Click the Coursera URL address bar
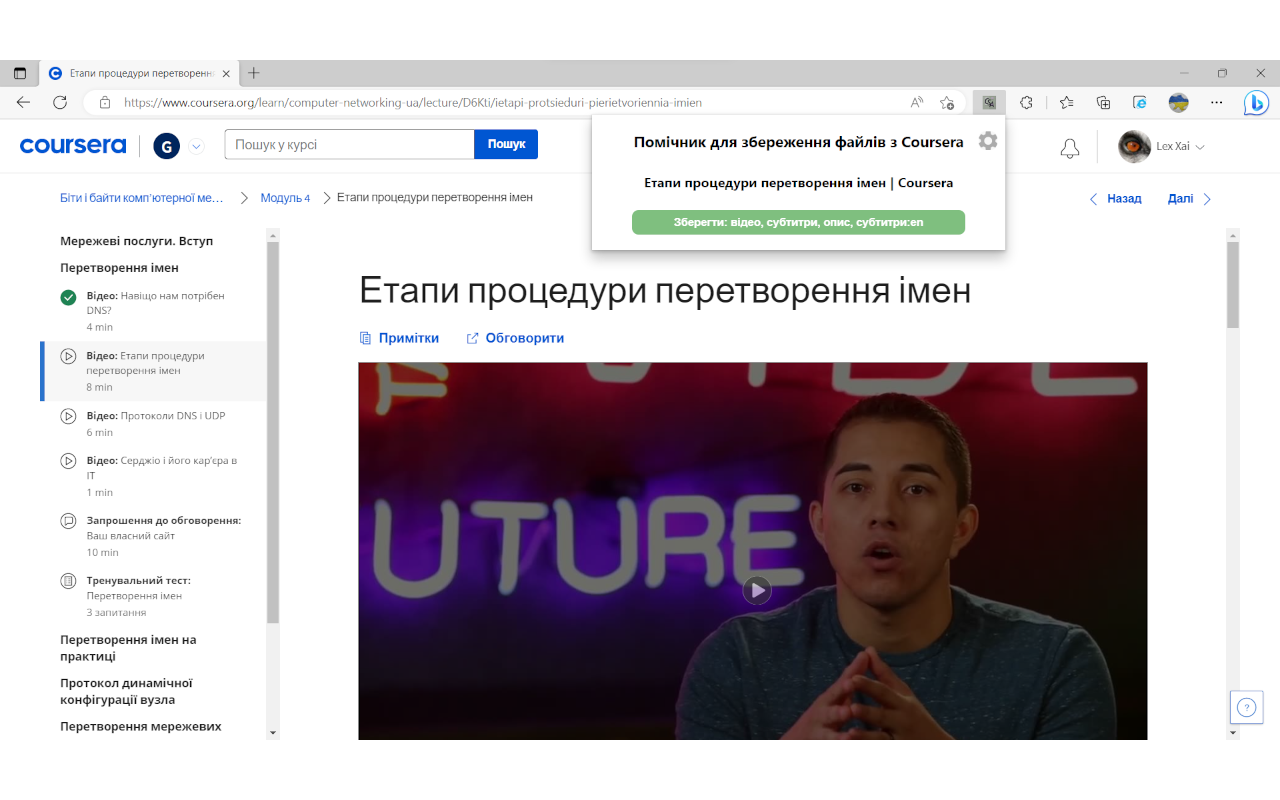Image resolution: width=1280 pixels, height=800 pixels. pos(412,102)
